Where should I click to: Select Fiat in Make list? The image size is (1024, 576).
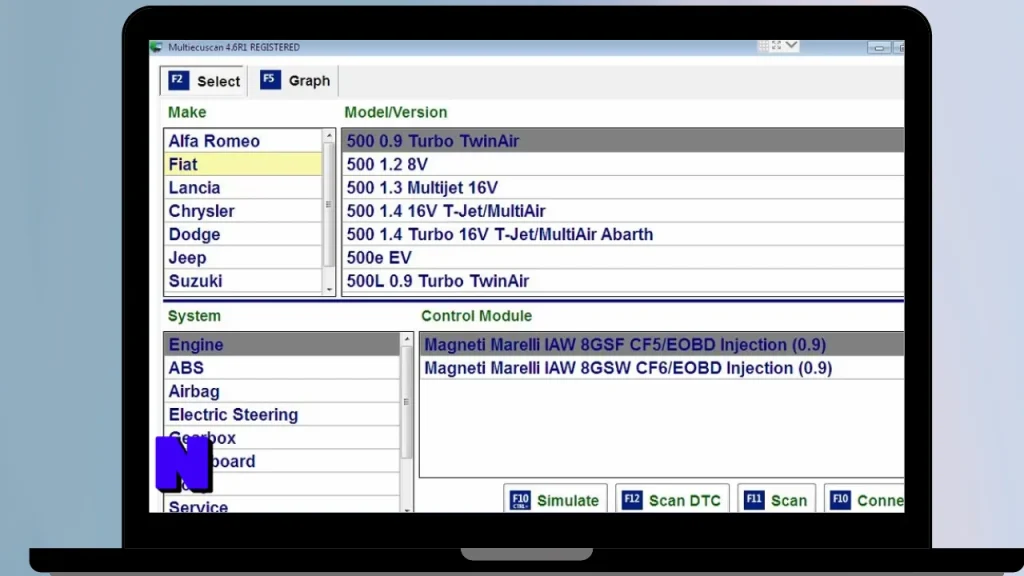point(243,165)
